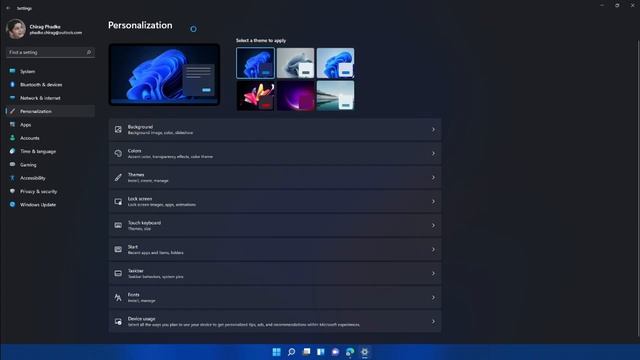Click the Find a setting search box
The image size is (640, 360).
(51, 52)
